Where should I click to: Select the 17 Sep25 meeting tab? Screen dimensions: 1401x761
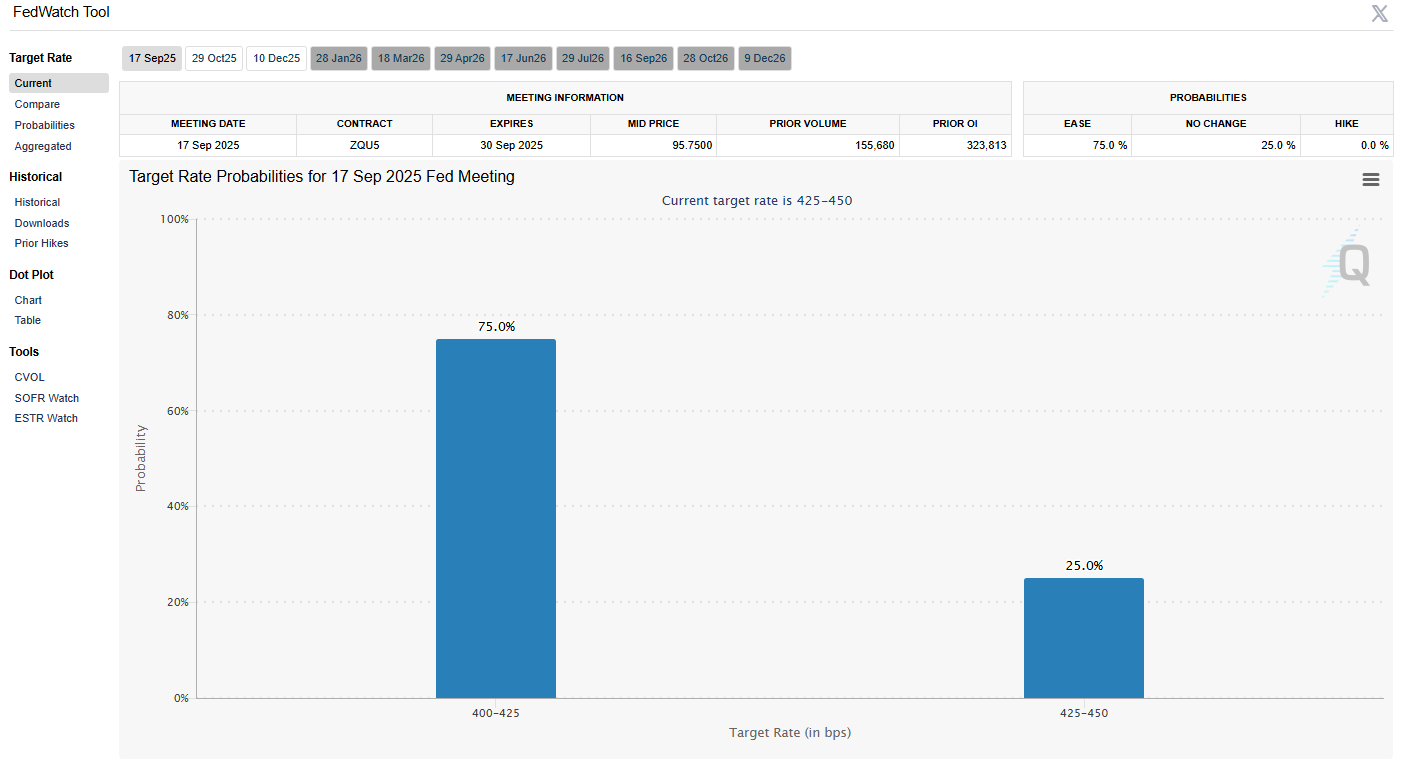pos(152,59)
